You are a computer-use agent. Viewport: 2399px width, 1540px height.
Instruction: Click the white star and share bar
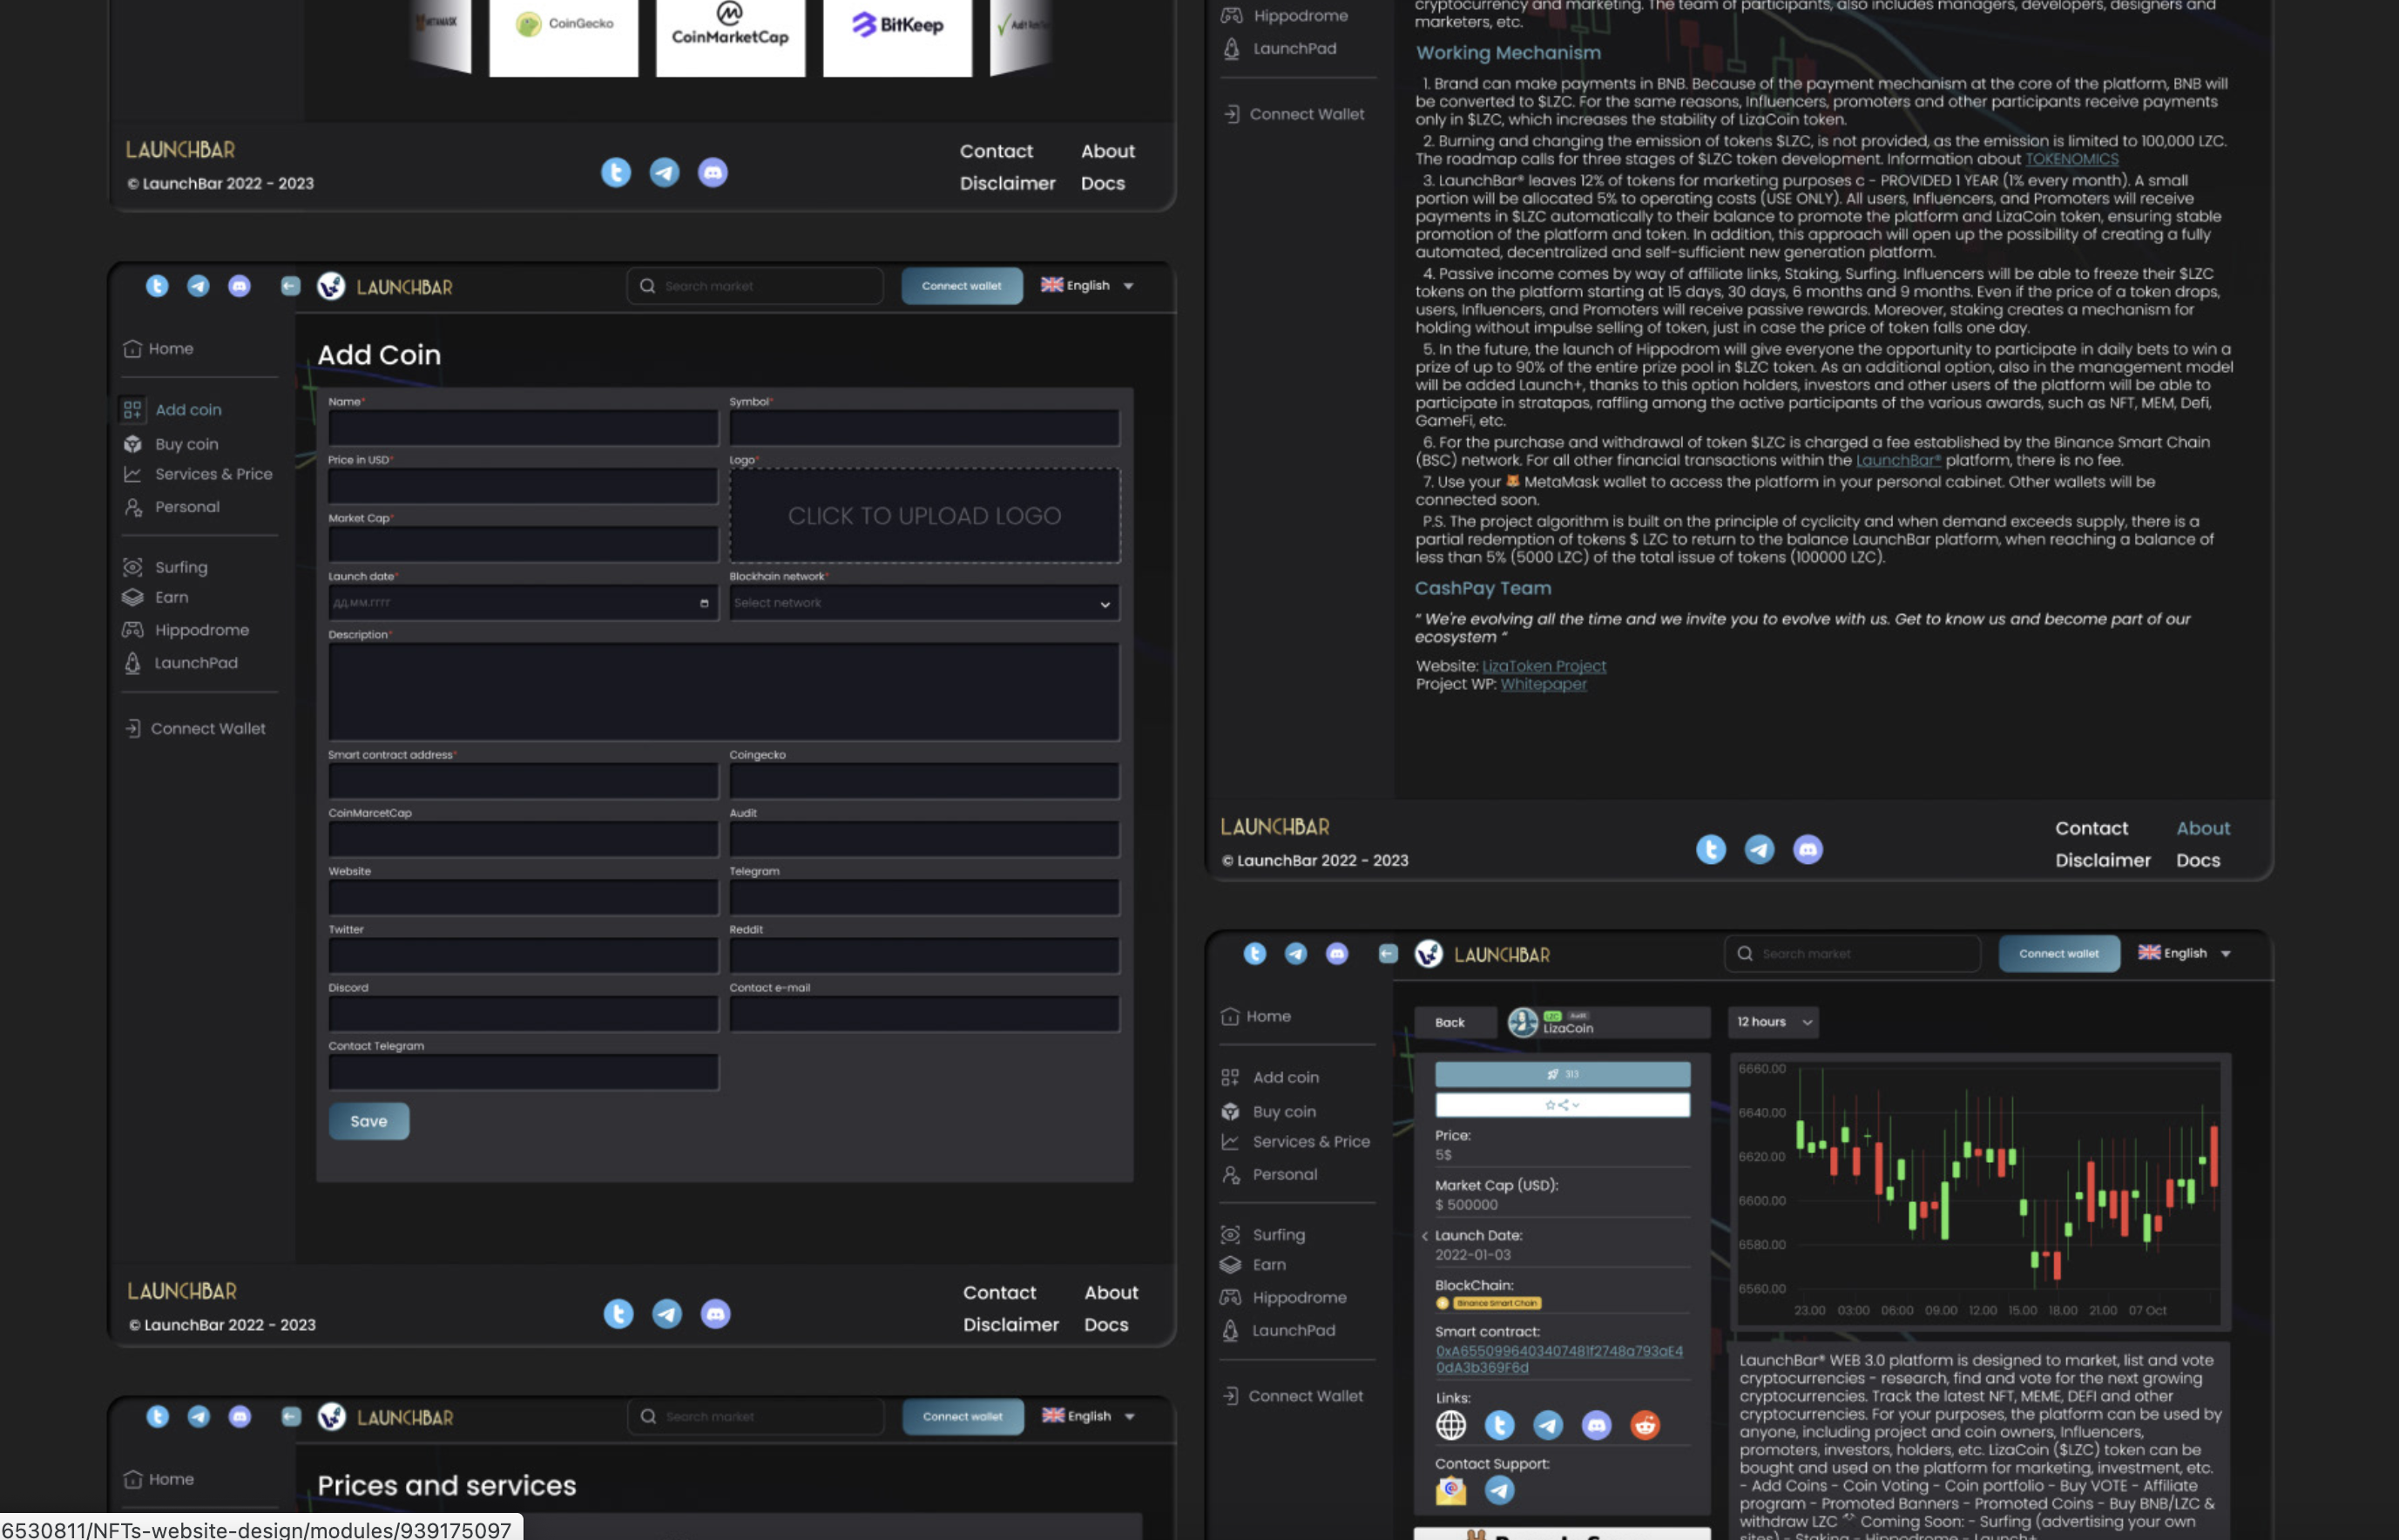coord(1562,1105)
